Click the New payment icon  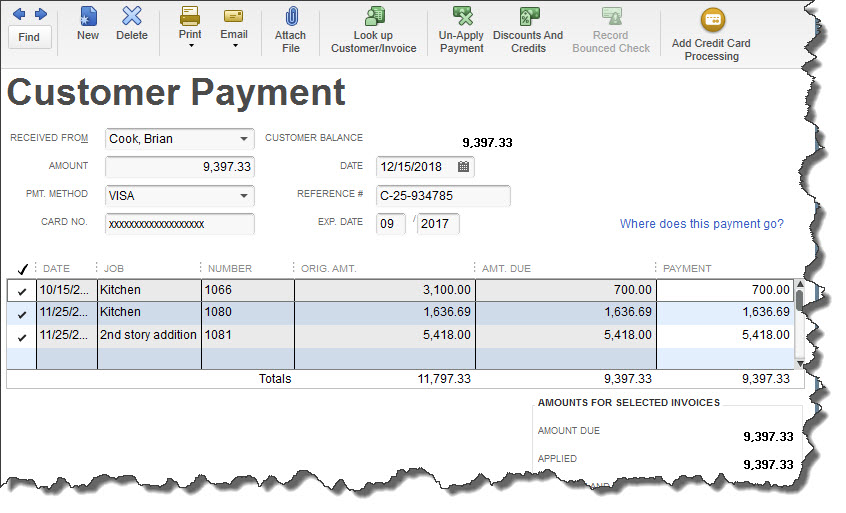coord(88,17)
